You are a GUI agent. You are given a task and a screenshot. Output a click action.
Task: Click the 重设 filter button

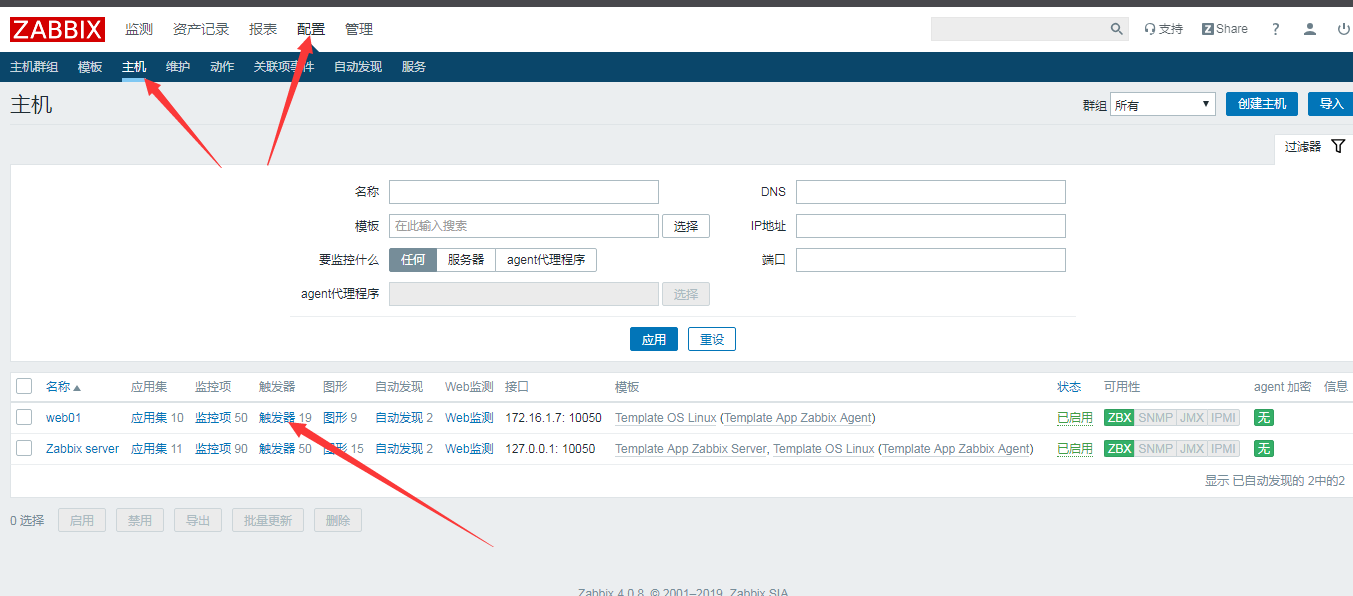[712, 339]
